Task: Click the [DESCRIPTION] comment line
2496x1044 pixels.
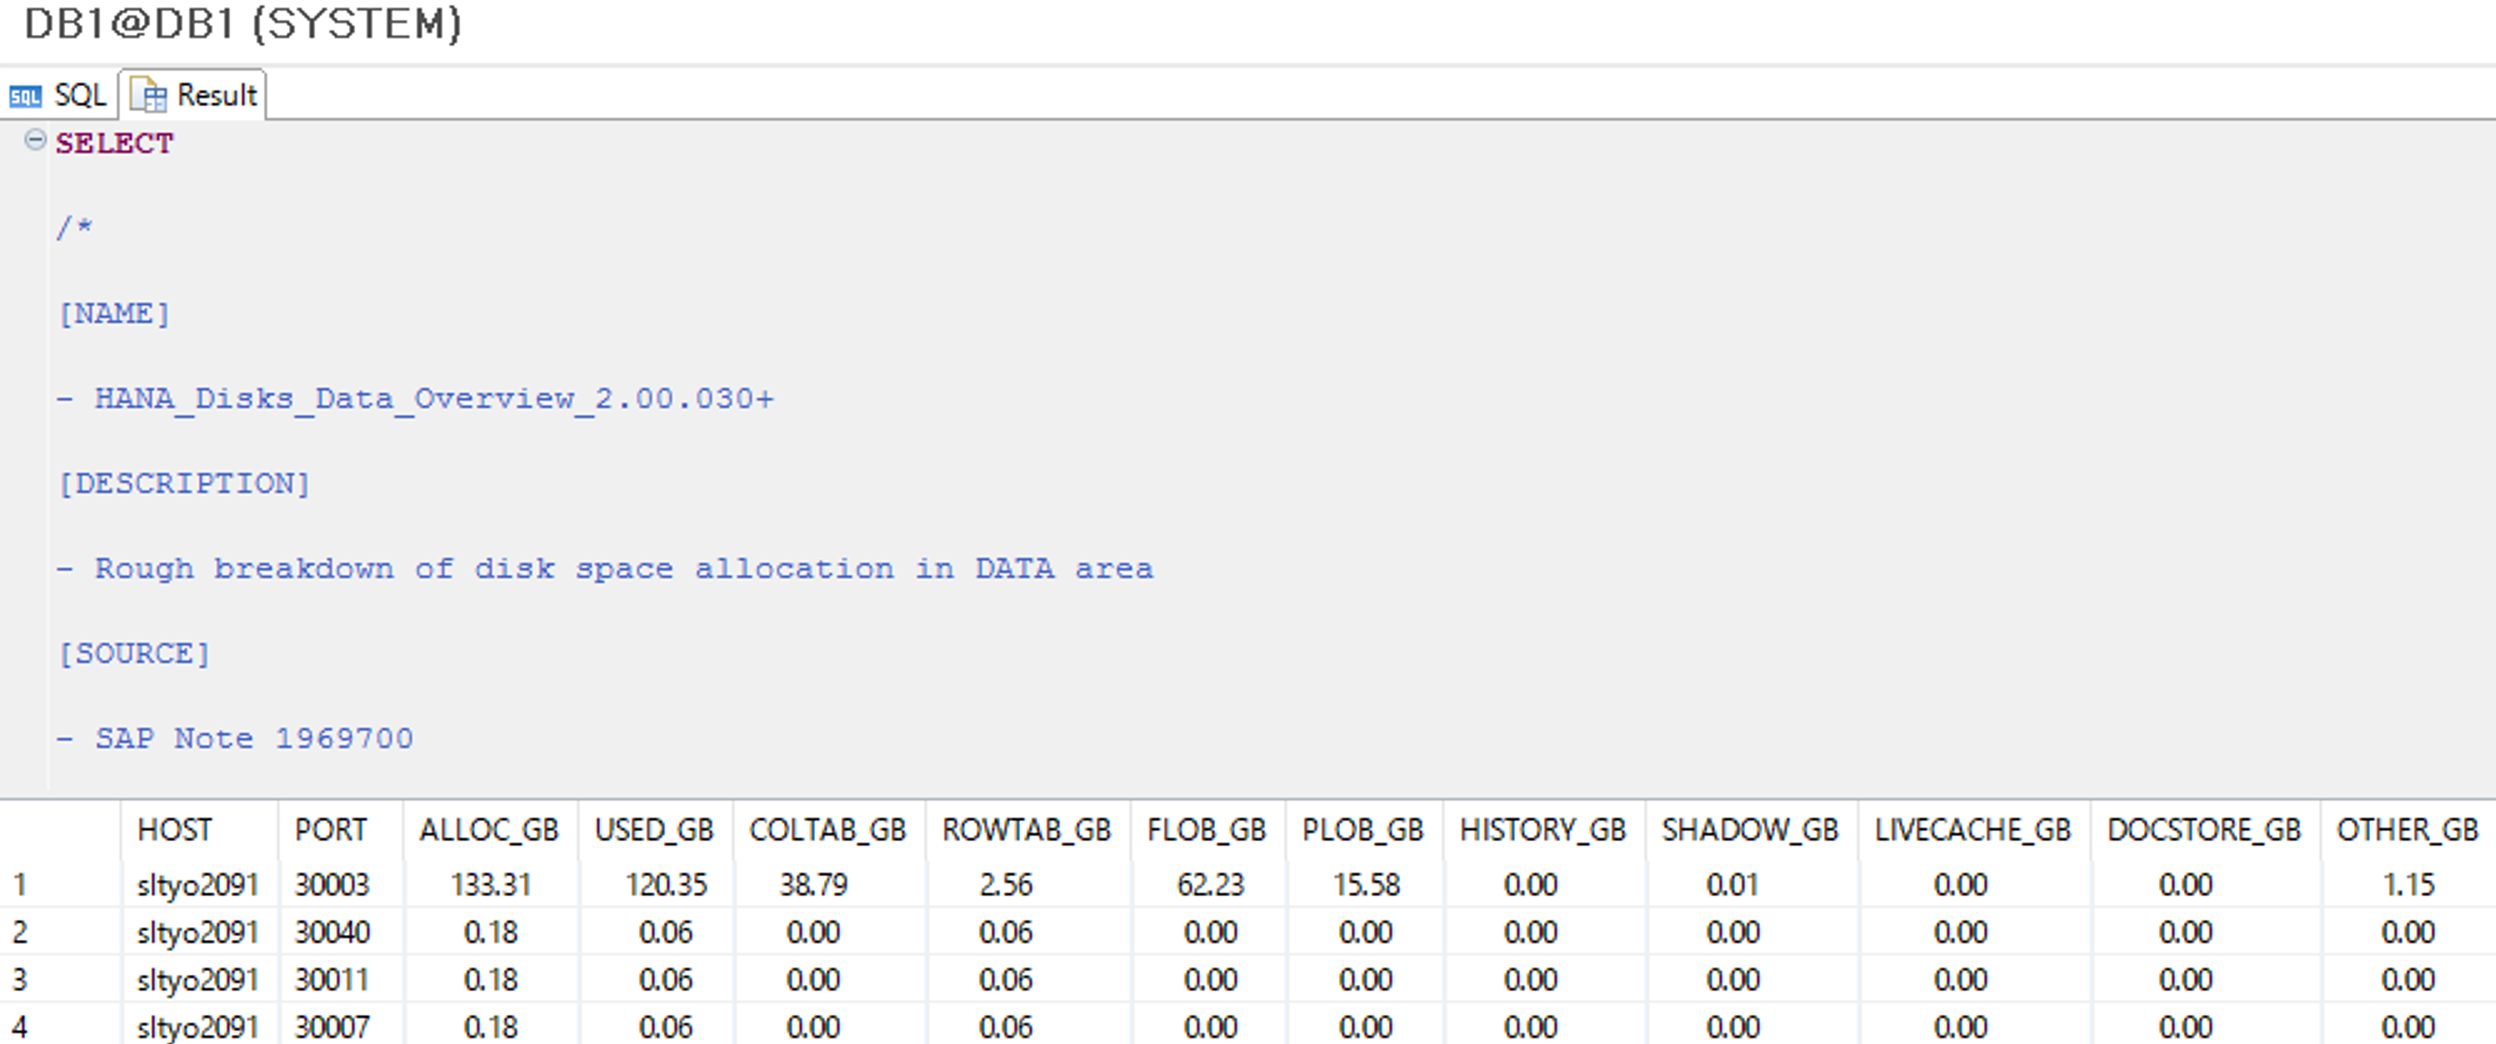Action: (x=184, y=484)
